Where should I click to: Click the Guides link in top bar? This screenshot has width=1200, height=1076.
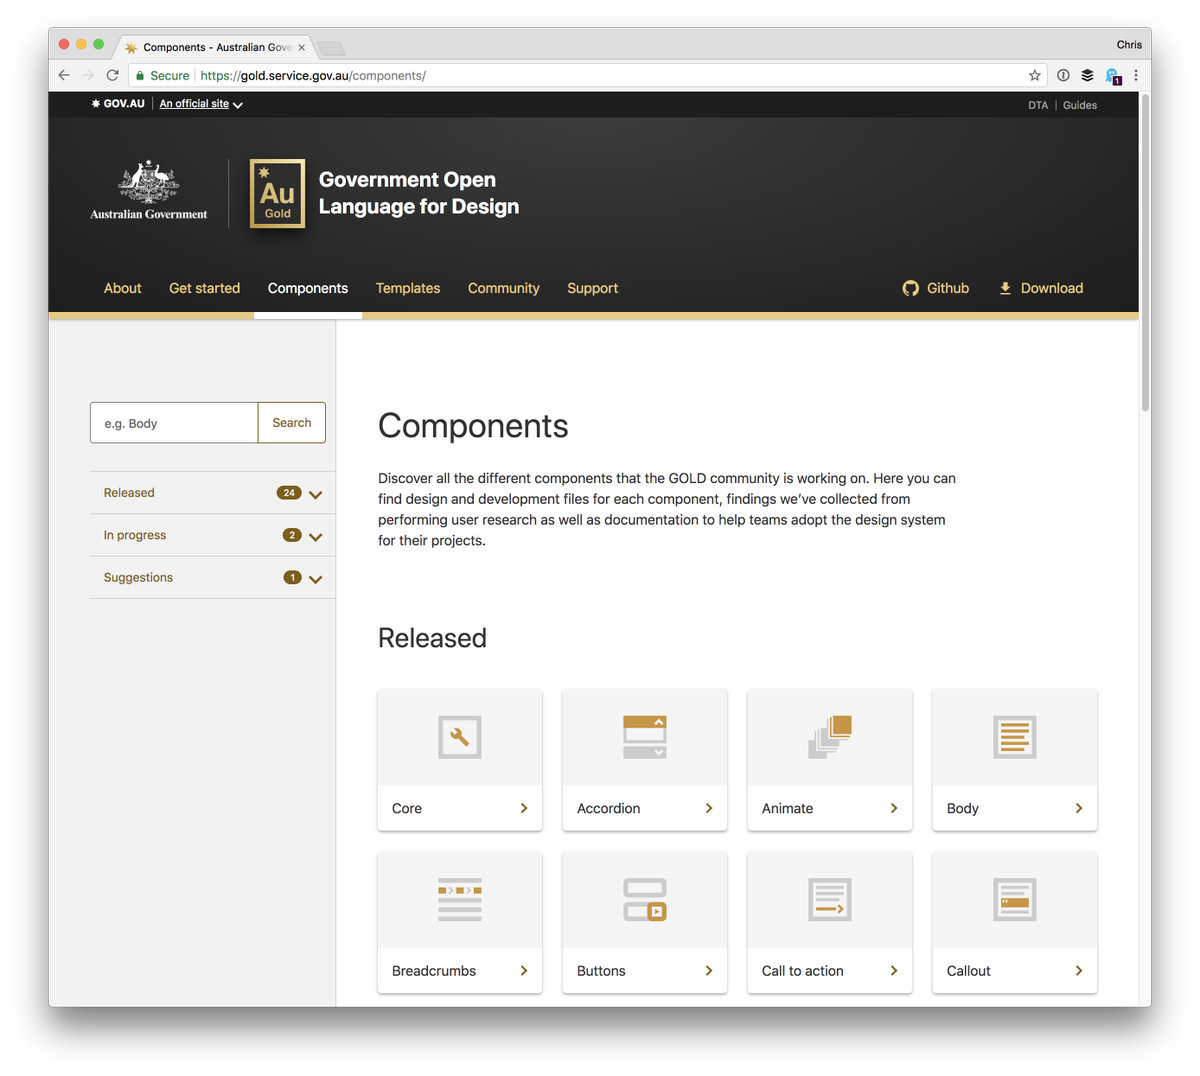click(1080, 105)
